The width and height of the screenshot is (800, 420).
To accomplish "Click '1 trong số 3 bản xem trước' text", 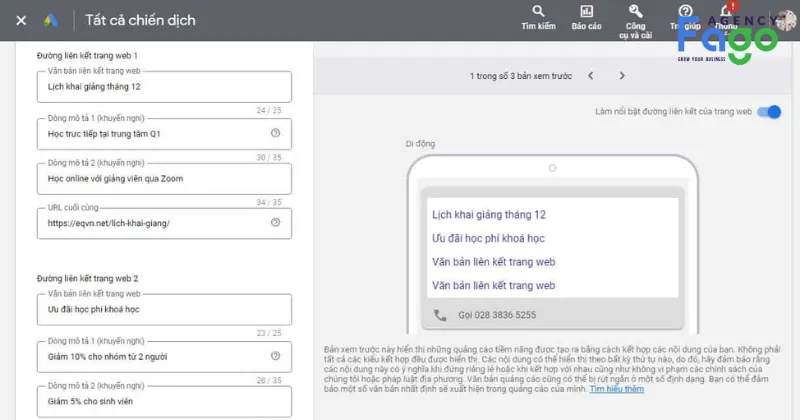I will tap(521, 76).
